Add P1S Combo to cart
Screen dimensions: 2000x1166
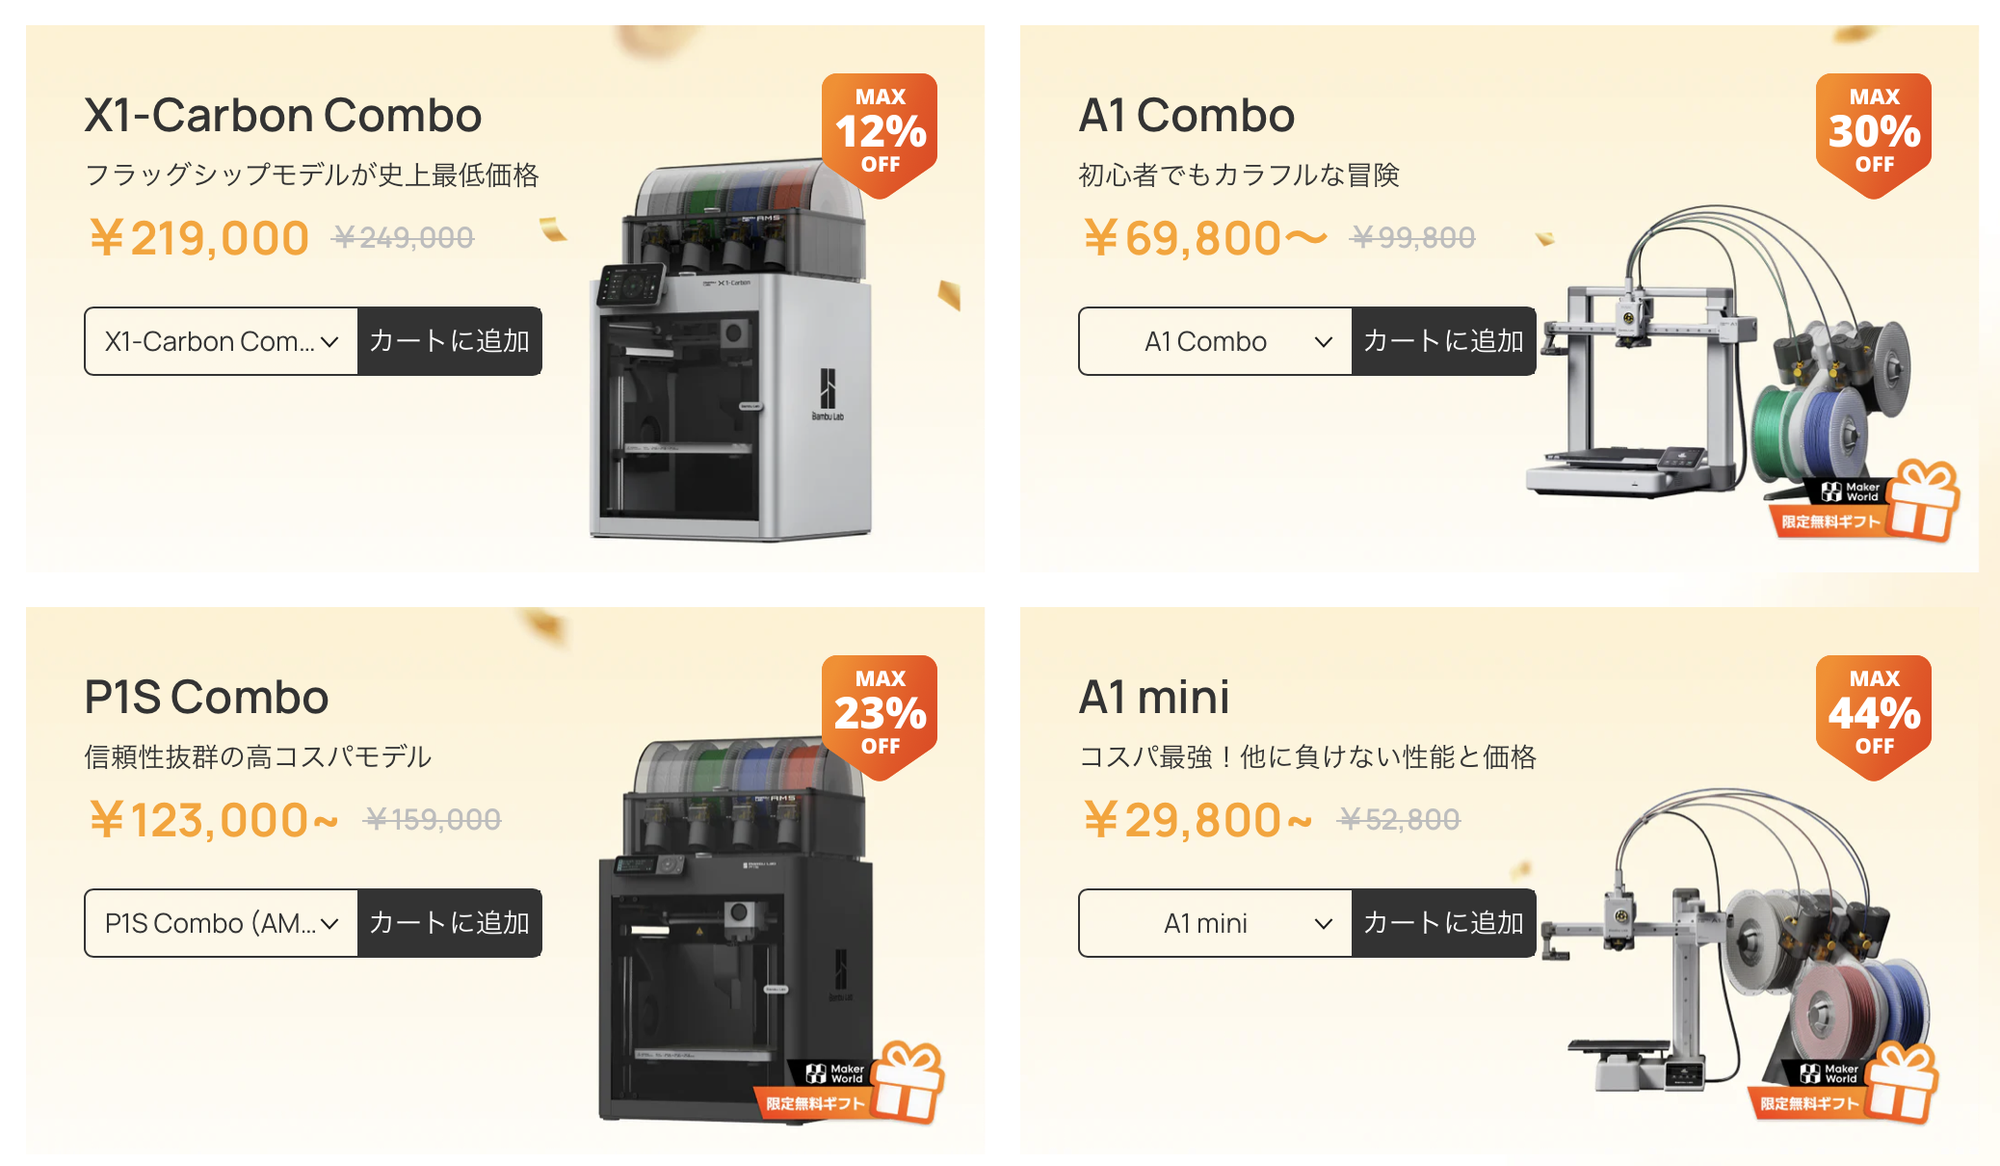click(x=450, y=923)
